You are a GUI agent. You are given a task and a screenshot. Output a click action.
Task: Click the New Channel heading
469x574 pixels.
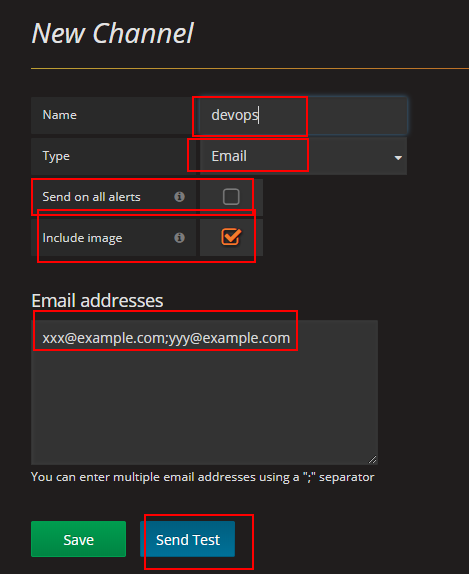tap(113, 33)
